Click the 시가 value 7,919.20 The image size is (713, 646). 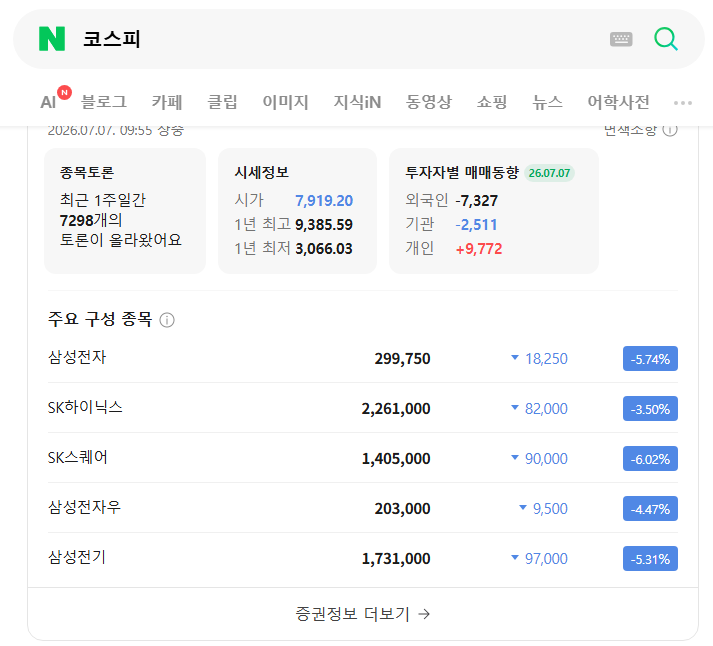click(x=324, y=200)
